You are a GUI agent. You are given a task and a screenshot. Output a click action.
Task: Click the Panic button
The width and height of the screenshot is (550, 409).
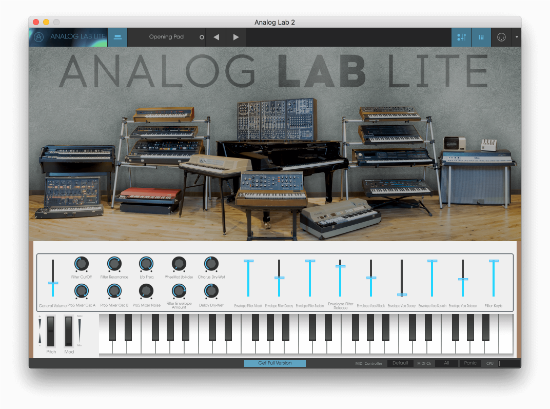click(x=470, y=363)
